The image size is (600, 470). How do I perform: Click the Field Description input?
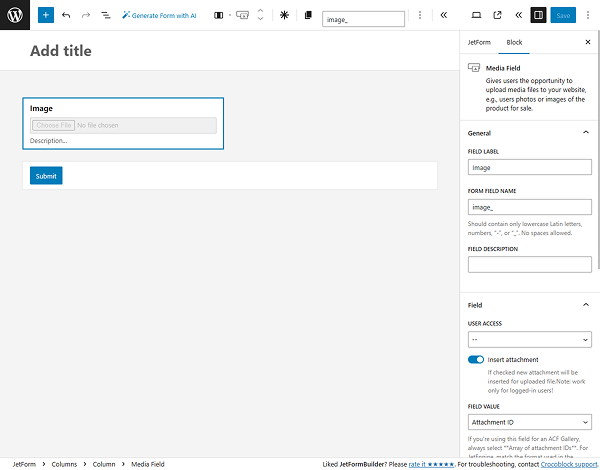(x=529, y=264)
